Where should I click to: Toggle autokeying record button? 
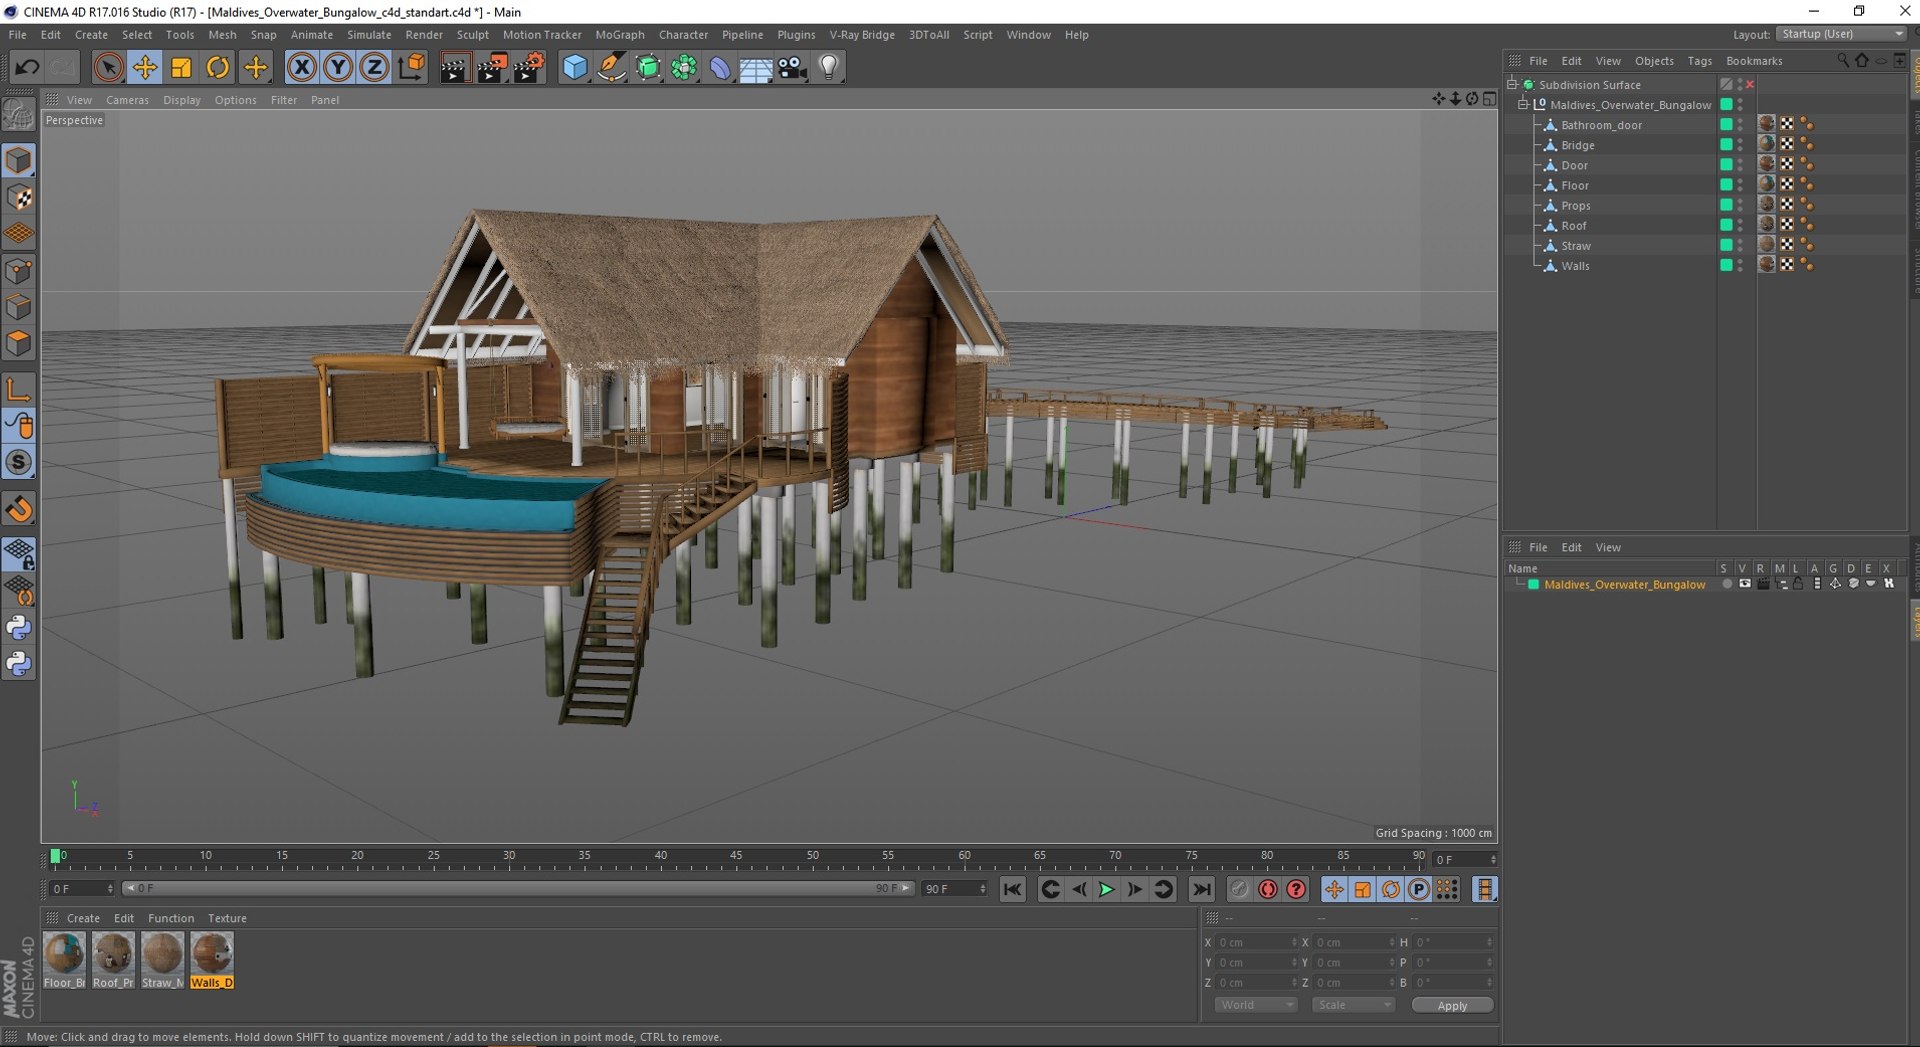1268,889
